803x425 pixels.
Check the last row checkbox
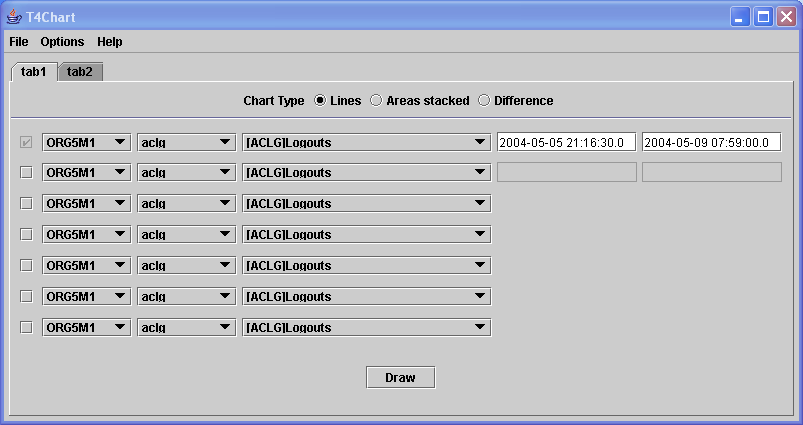pos(26,327)
